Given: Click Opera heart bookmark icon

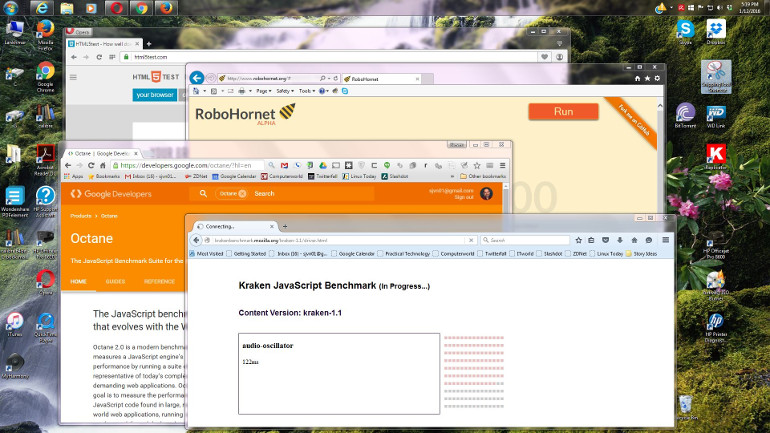Looking at the screenshot, I should click(x=545, y=57).
